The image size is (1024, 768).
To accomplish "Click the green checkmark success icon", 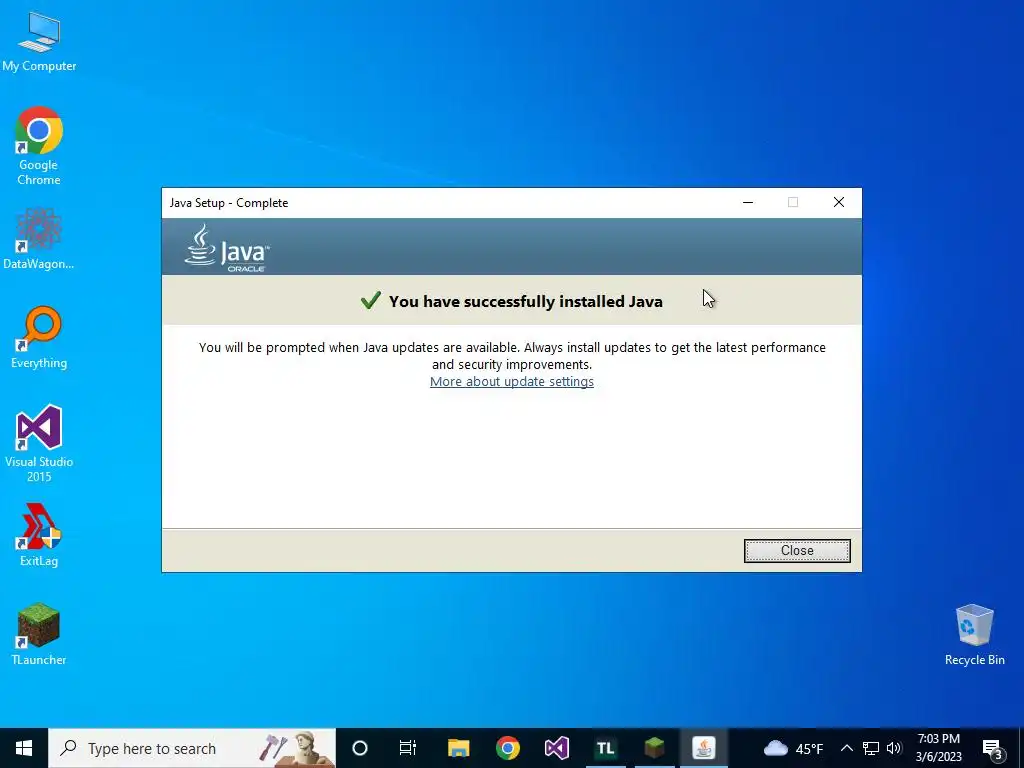I will [370, 300].
